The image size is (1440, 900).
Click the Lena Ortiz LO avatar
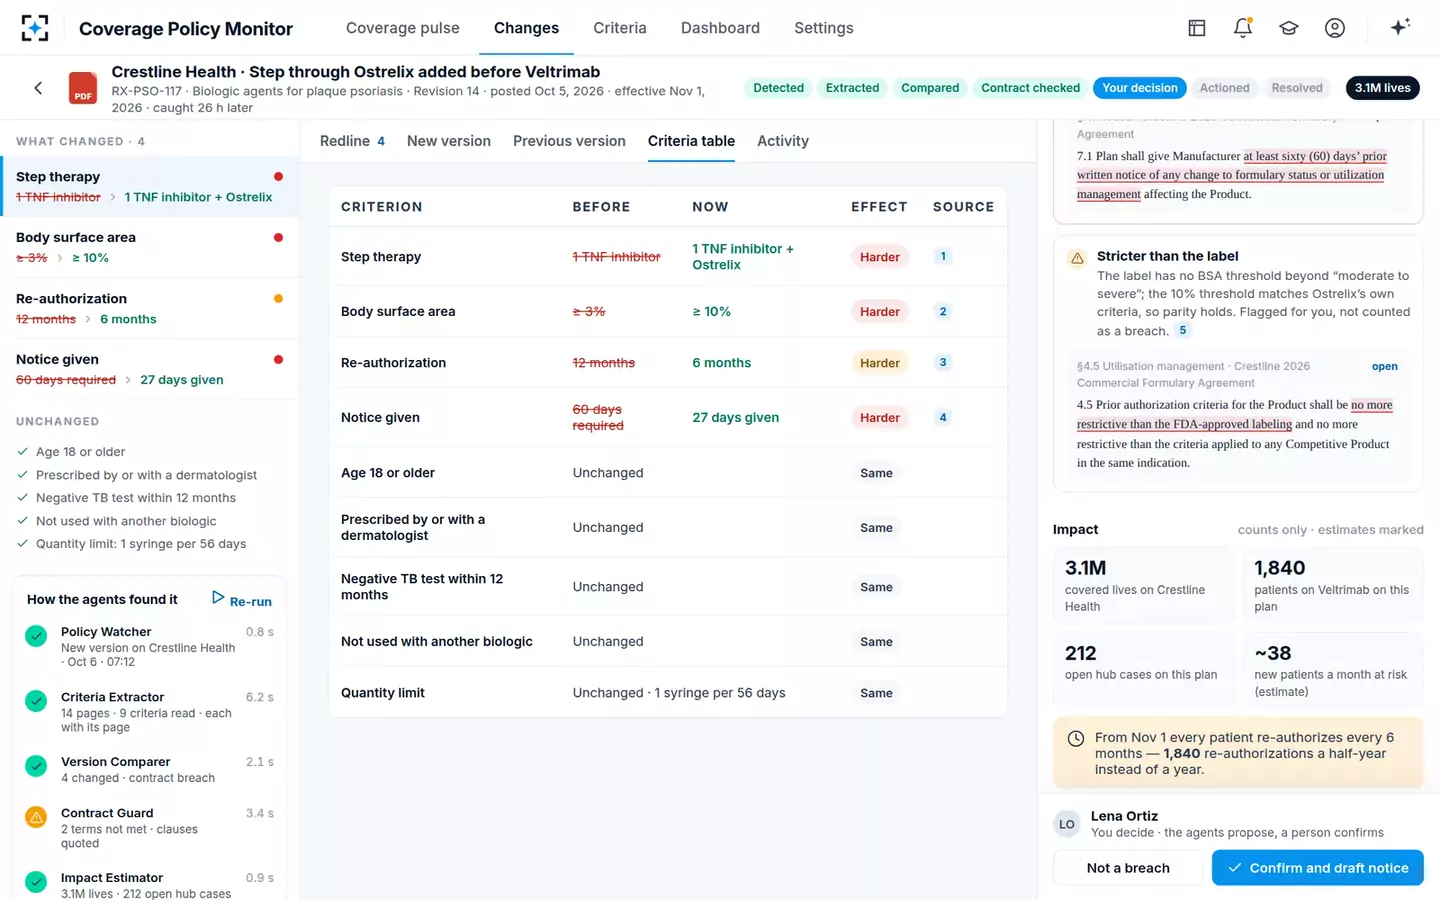click(1067, 824)
